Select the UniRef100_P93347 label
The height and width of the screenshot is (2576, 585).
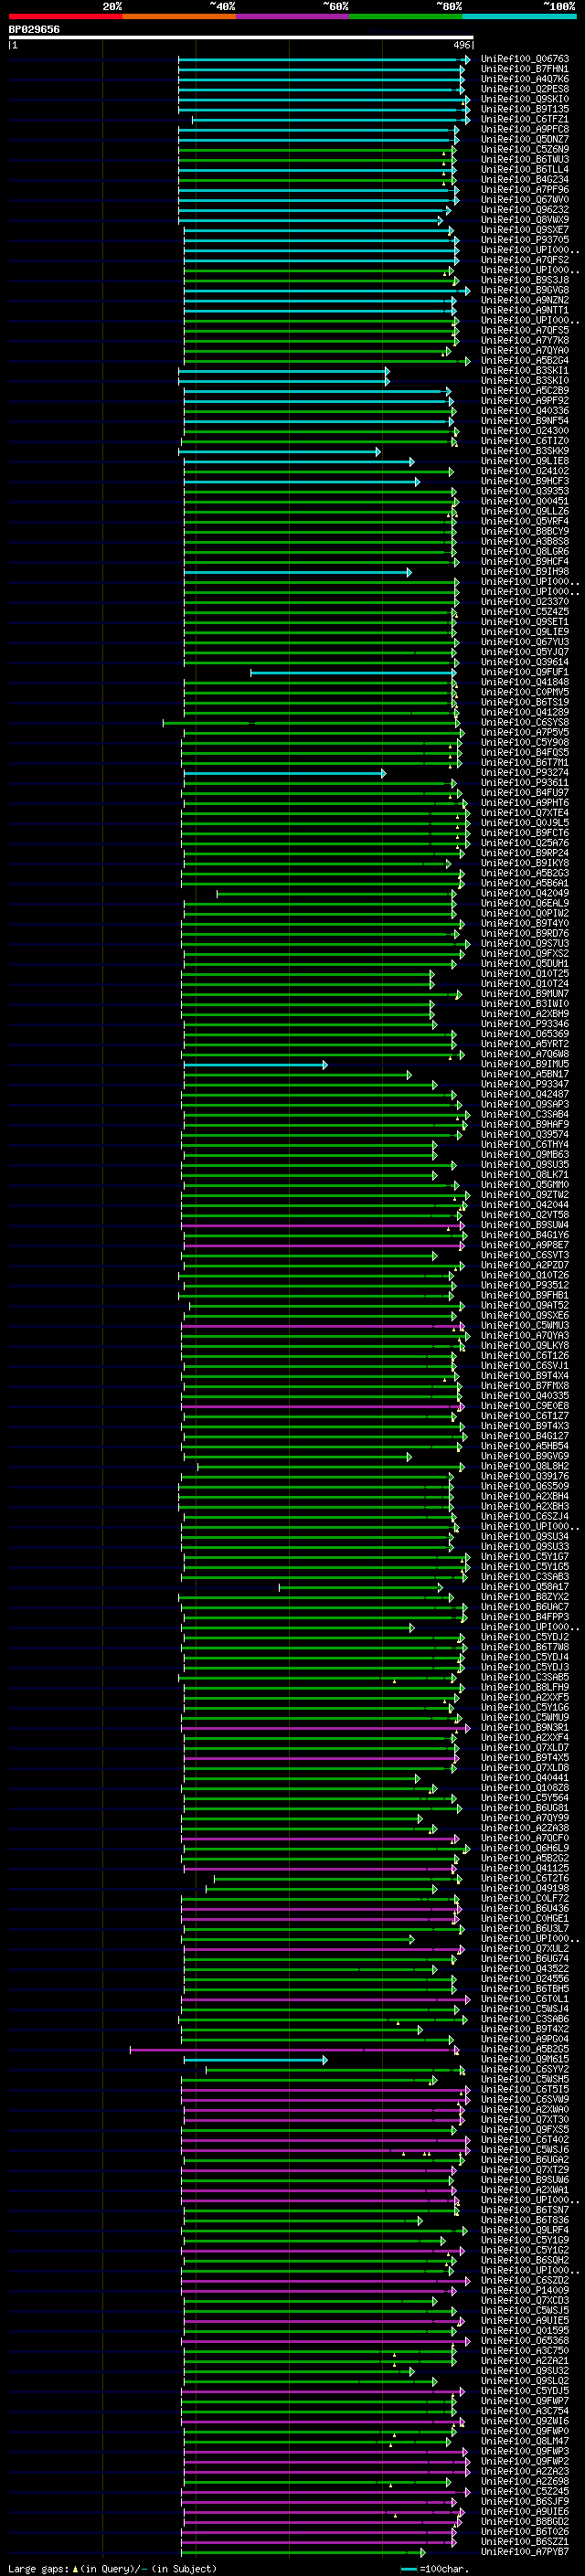click(x=525, y=1084)
